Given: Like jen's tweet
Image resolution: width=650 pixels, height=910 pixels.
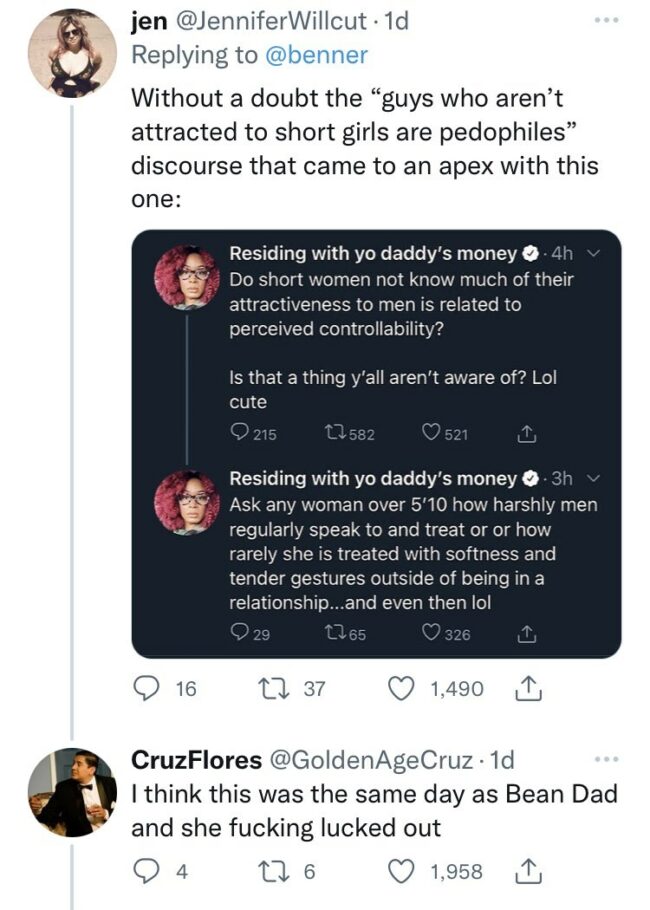Looking at the screenshot, I should coord(399,688).
